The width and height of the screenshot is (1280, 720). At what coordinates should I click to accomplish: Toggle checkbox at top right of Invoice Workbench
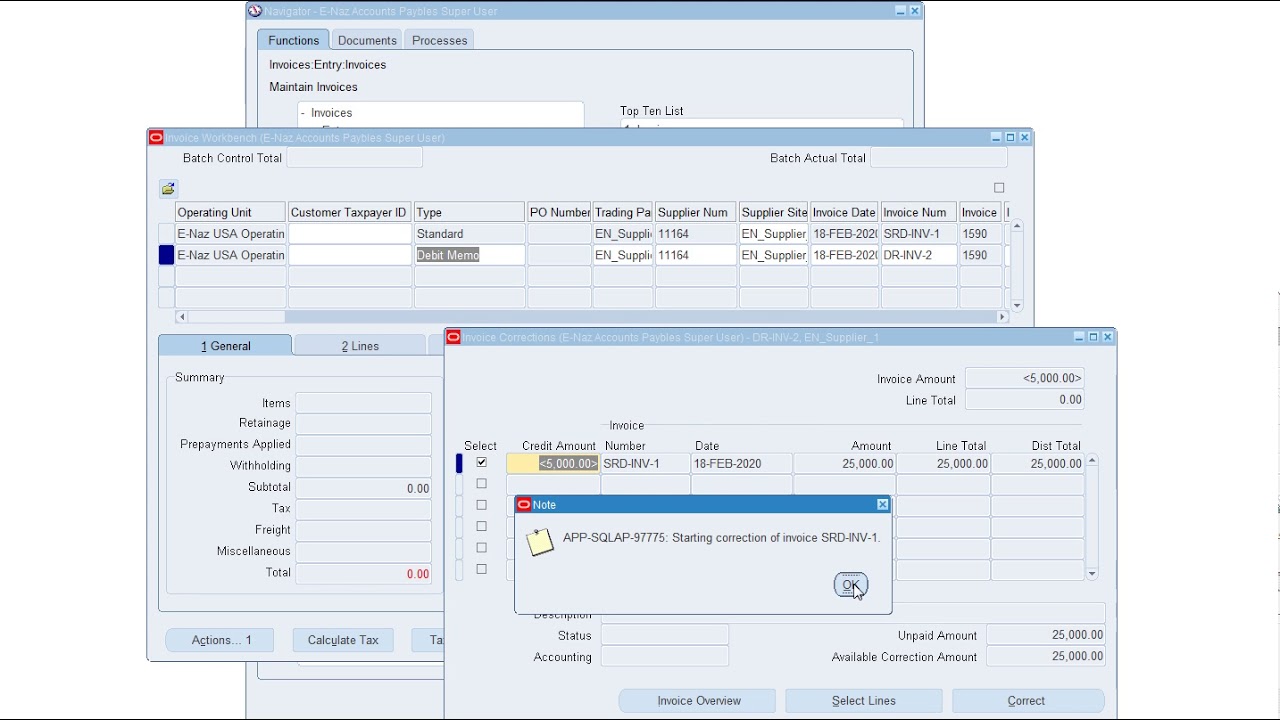(x=999, y=188)
